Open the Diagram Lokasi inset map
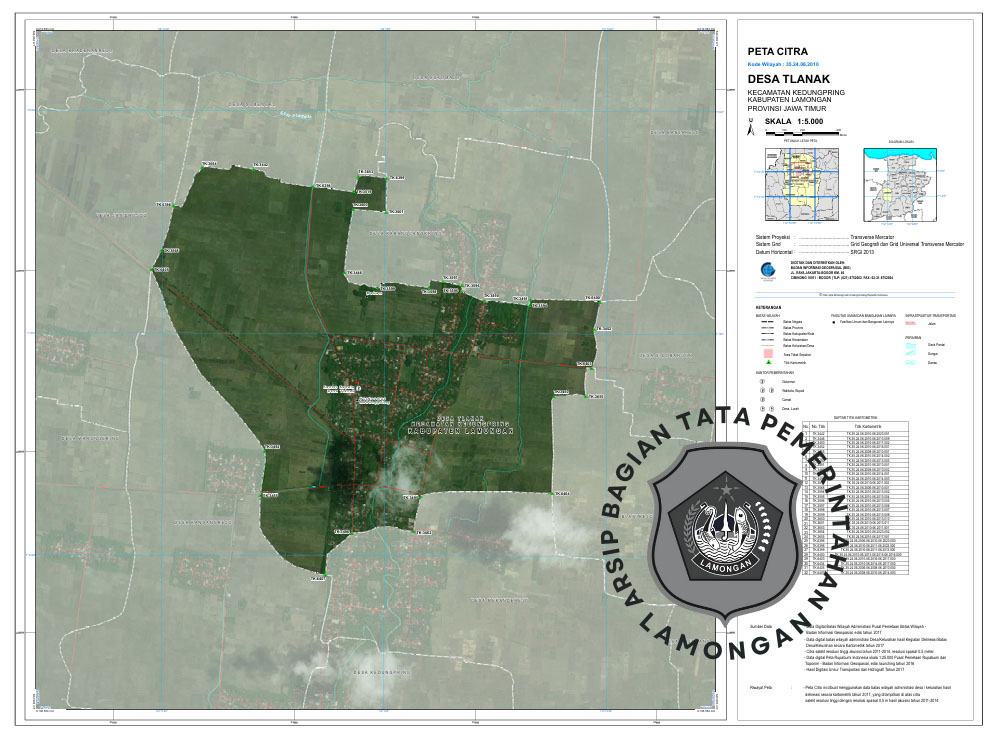The height and width of the screenshot is (740, 997). click(899, 185)
